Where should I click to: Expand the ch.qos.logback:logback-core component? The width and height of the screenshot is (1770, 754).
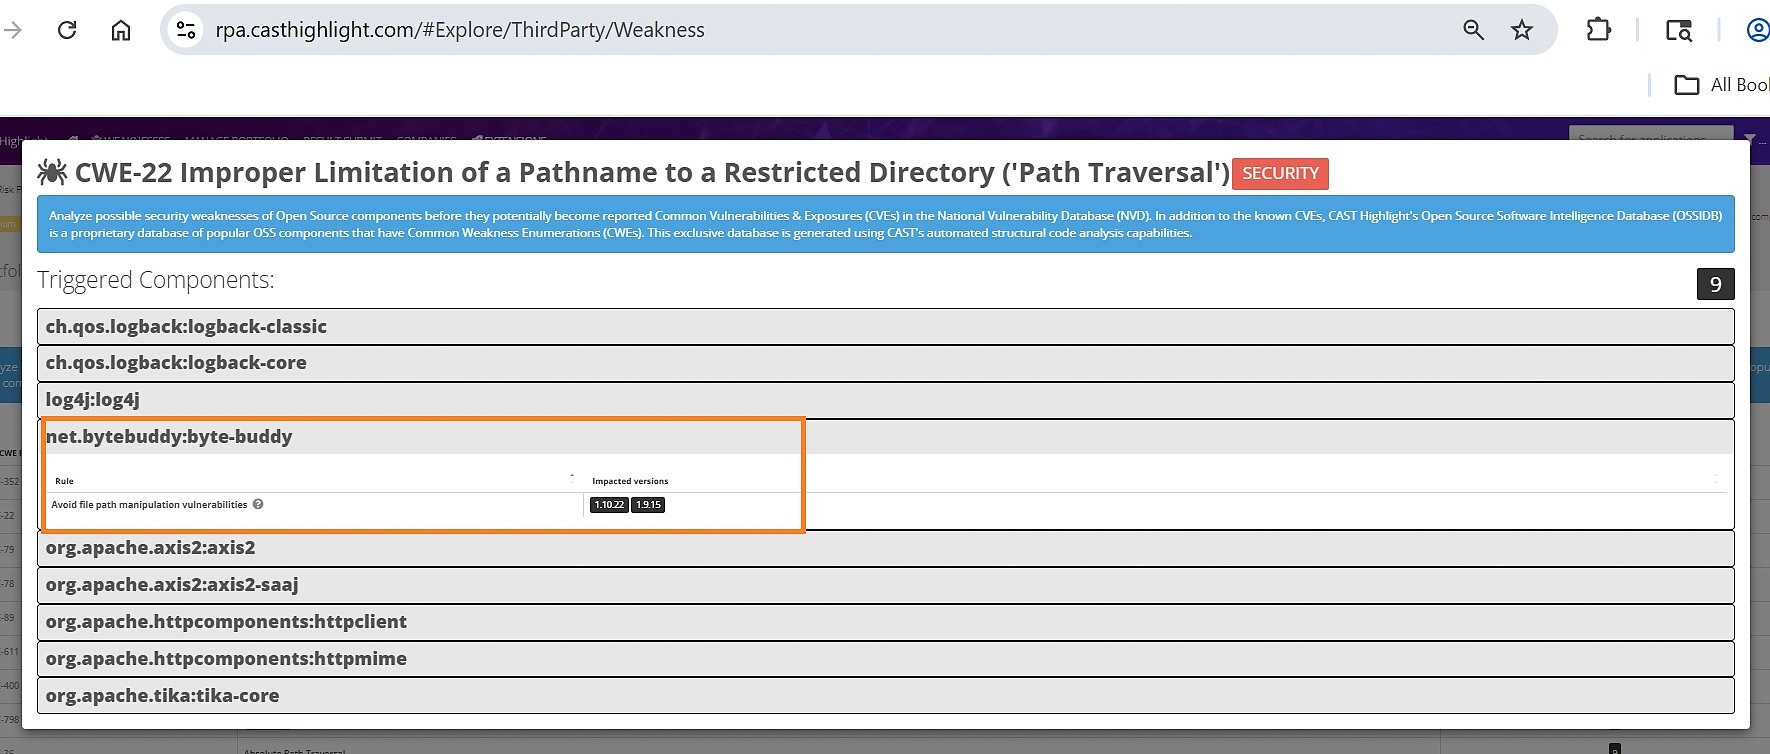[x=885, y=363]
